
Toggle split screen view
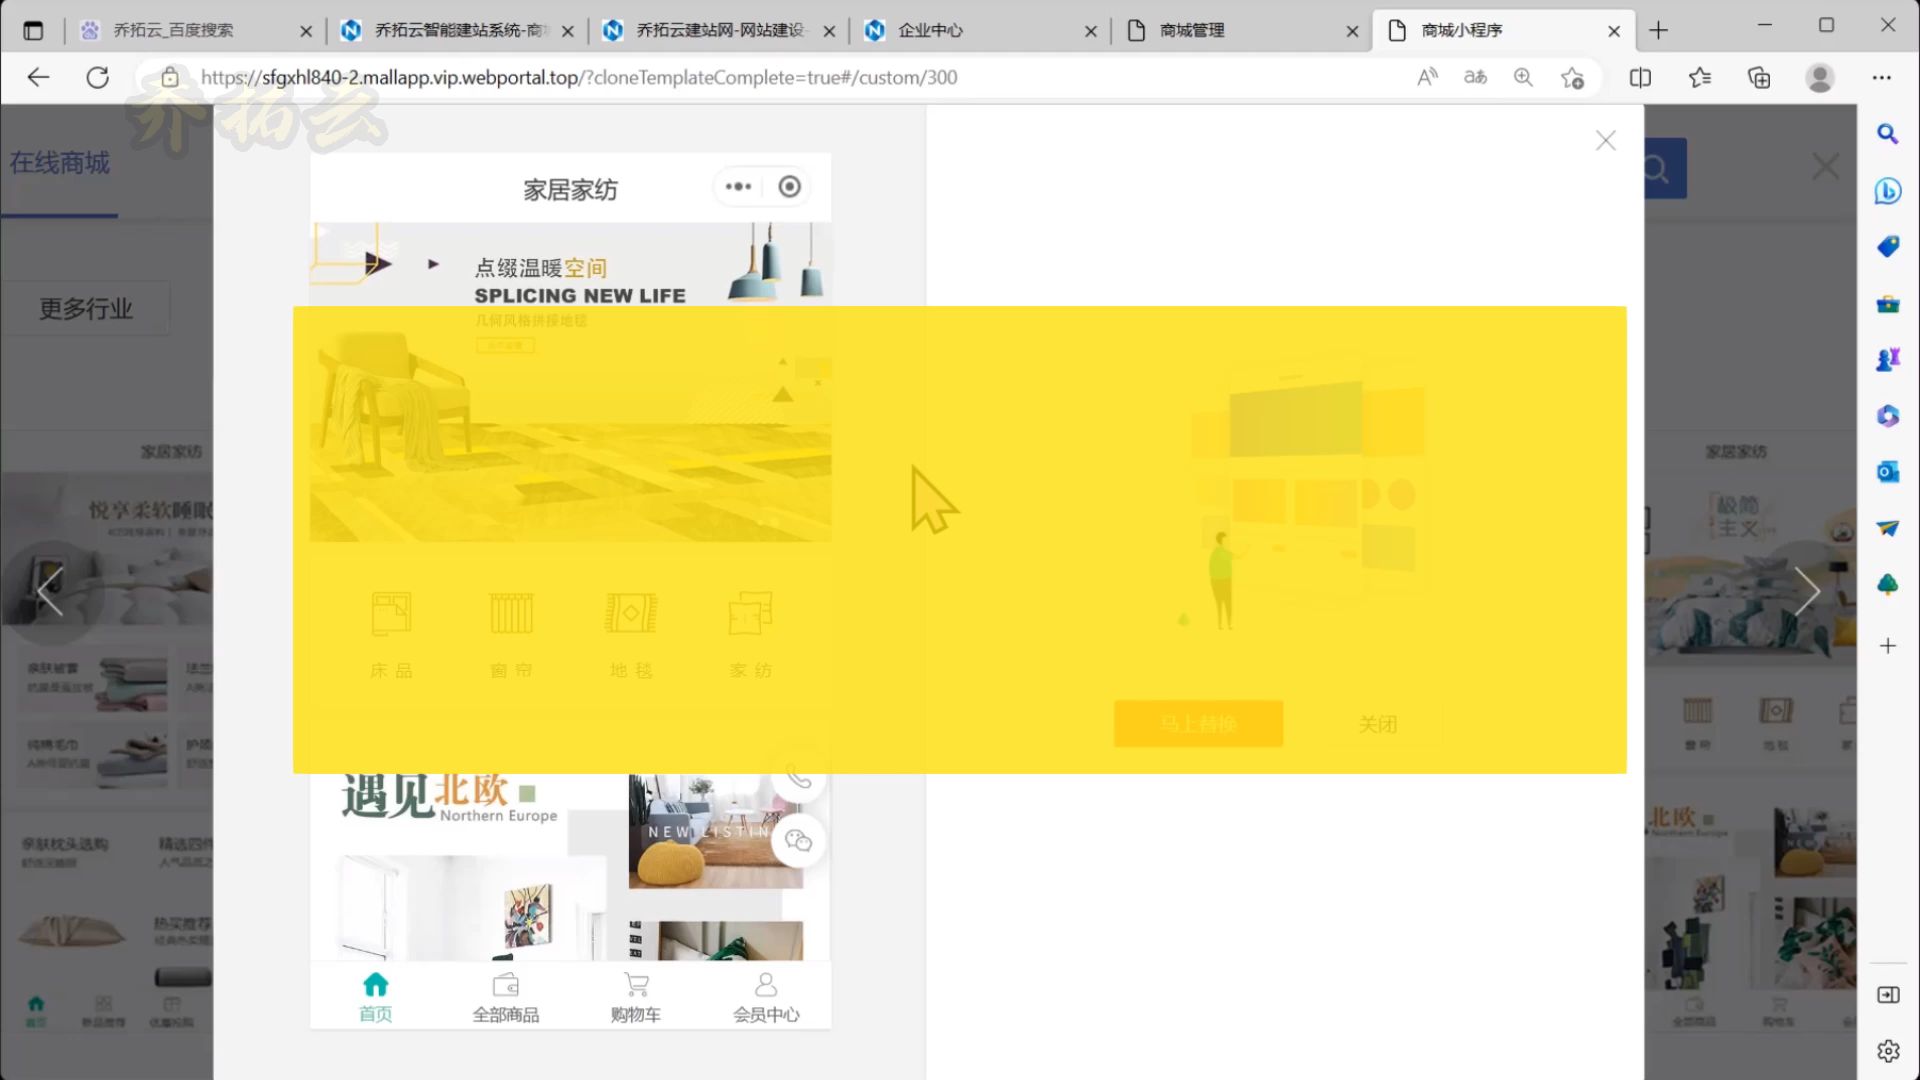coord(1640,77)
